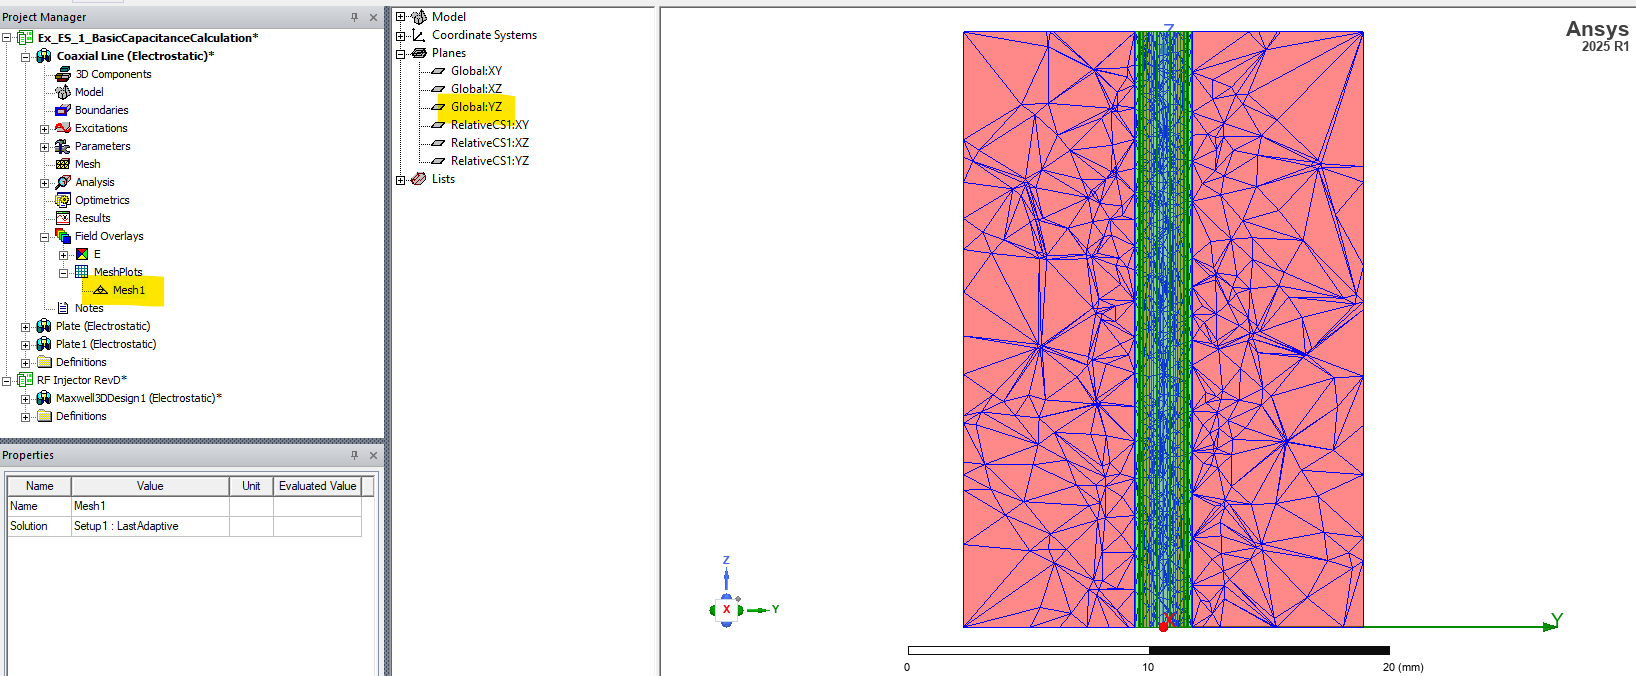Click the Value column header
Viewport: 1636px width, 676px height.
[x=150, y=486]
